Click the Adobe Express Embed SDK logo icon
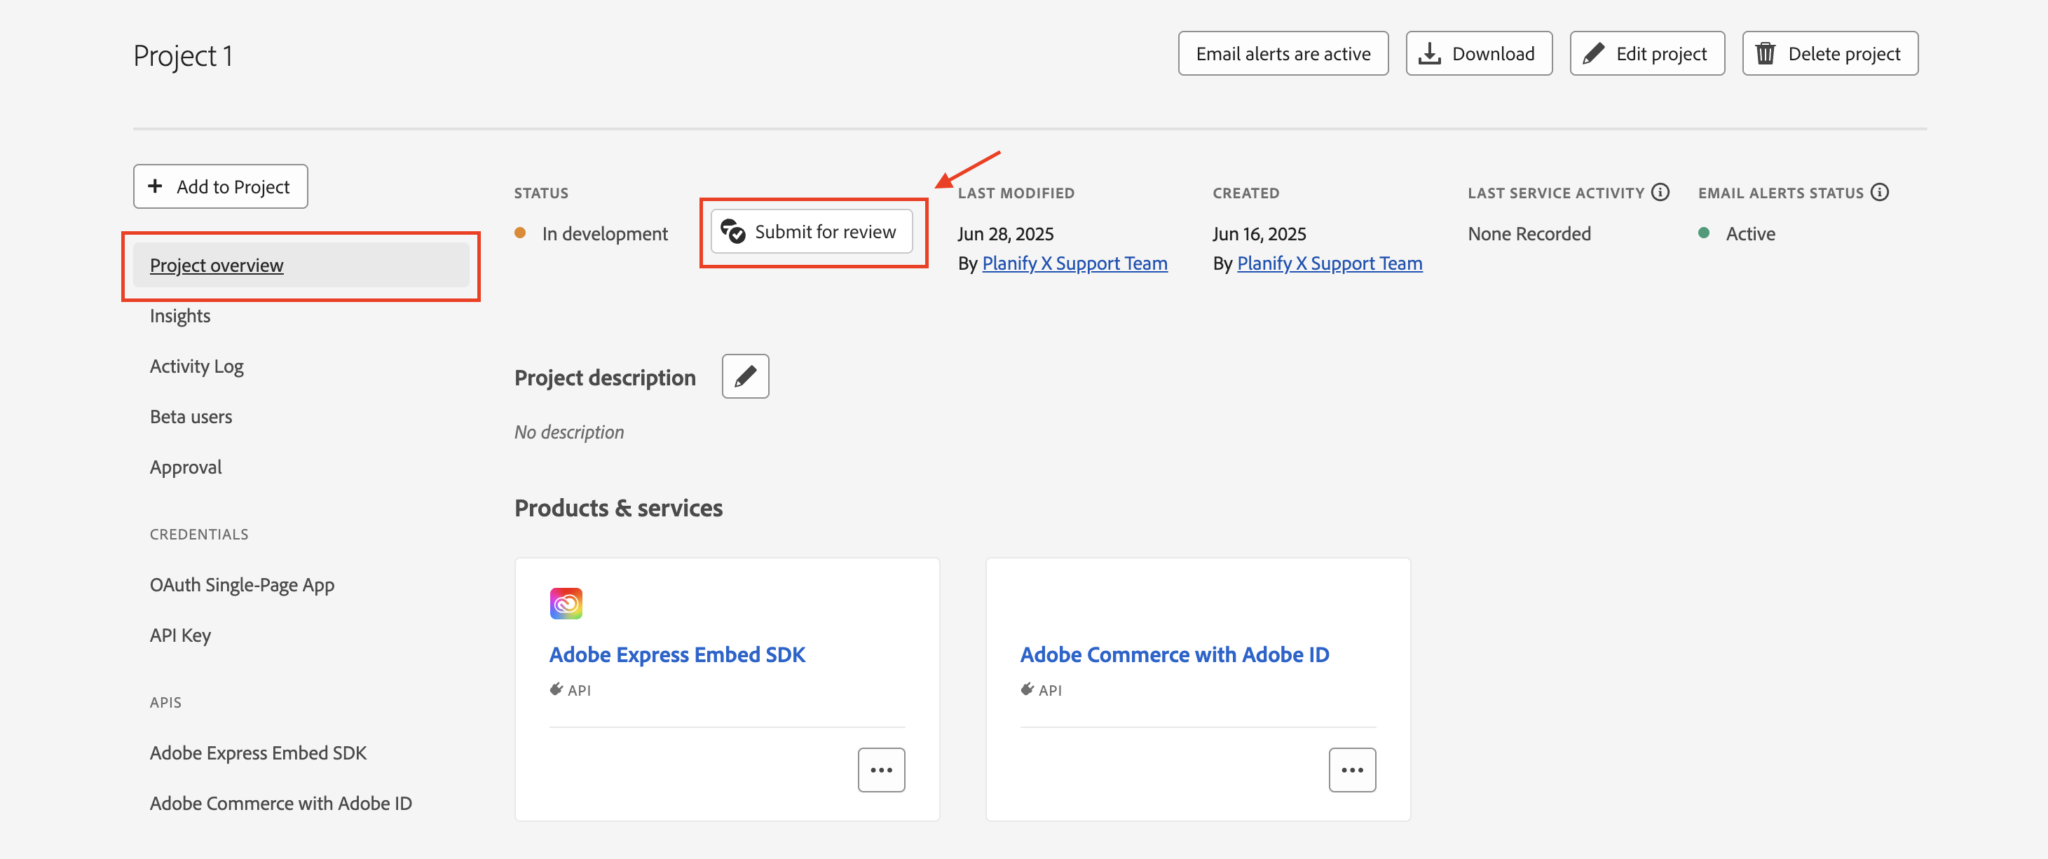The image size is (2048, 859). pyautogui.click(x=566, y=603)
